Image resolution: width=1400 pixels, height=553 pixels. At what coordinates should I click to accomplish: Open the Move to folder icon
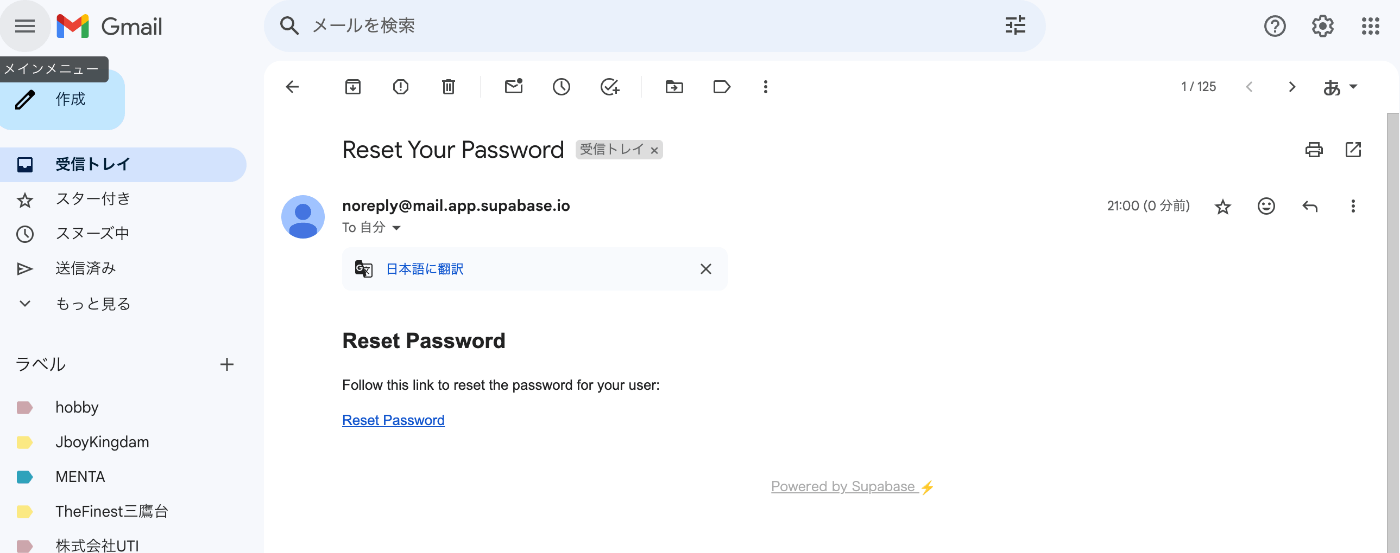pyautogui.click(x=675, y=87)
